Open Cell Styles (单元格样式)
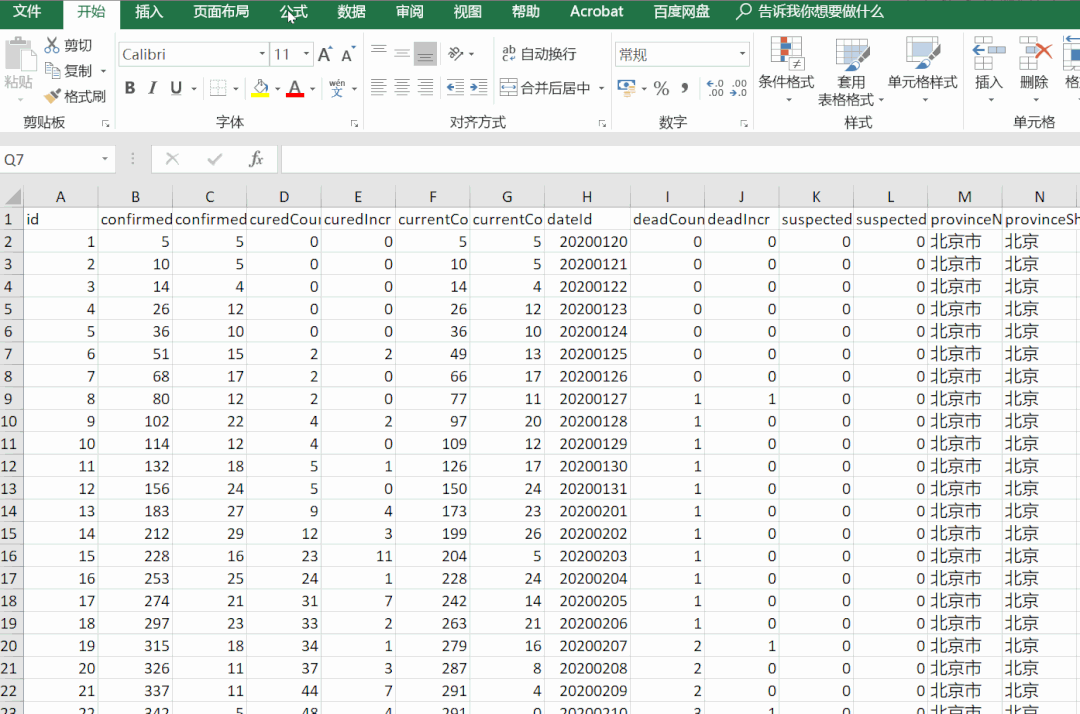This screenshot has width=1080, height=714. [922, 69]
